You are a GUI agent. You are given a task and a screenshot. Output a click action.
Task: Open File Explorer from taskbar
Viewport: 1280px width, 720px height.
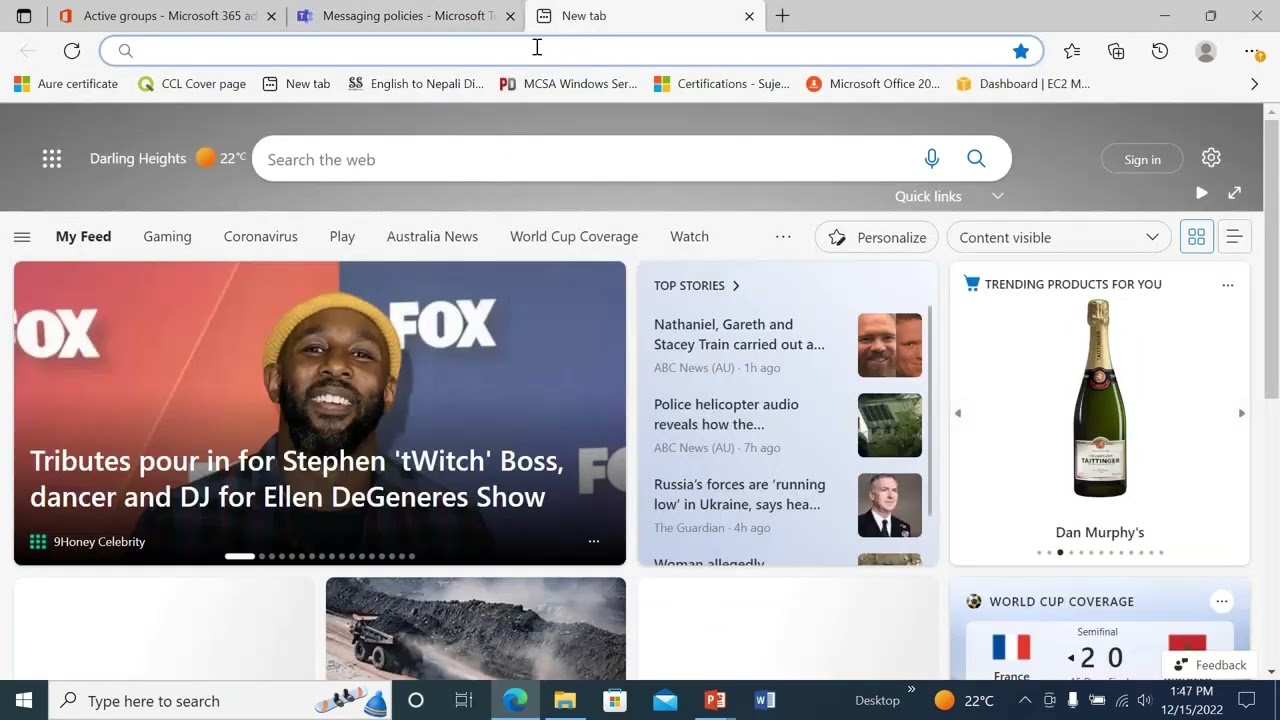pyautogui.click(x=565, y=701)
